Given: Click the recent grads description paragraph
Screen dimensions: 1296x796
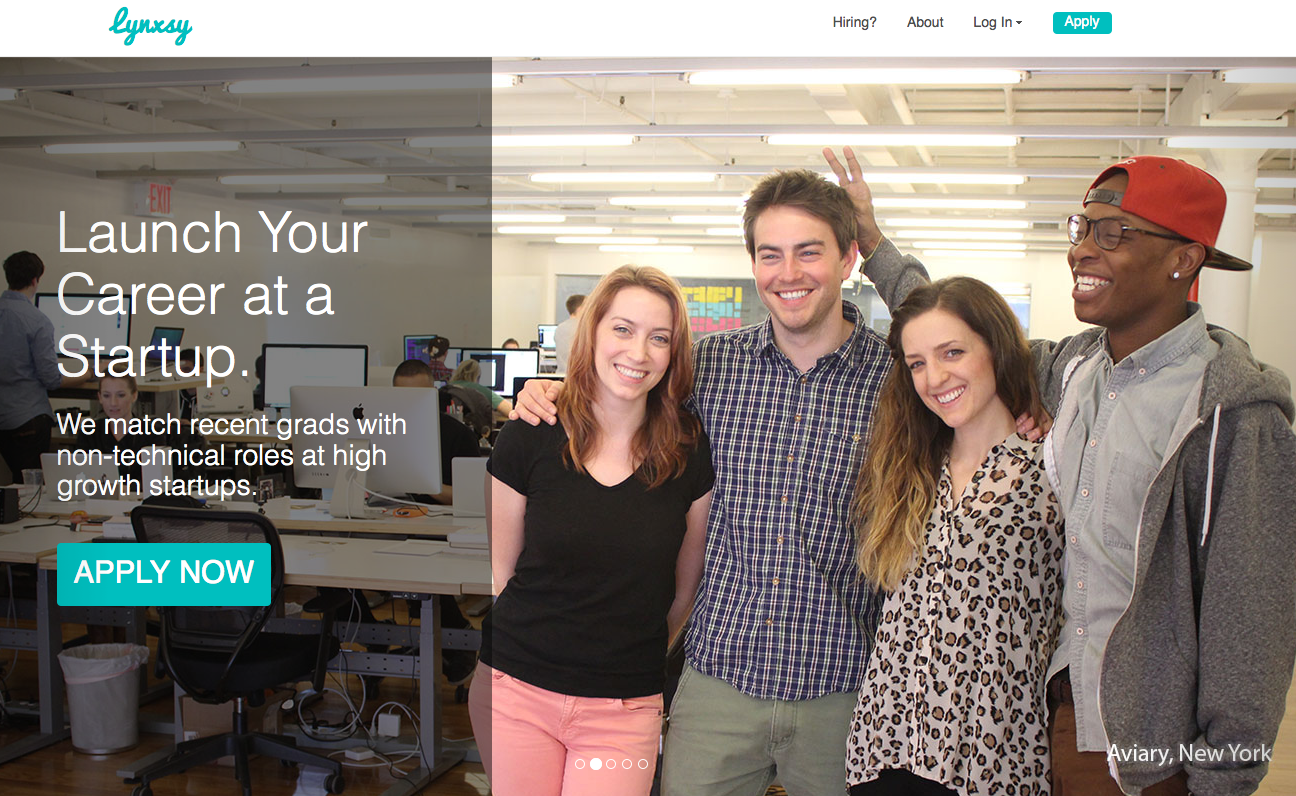Looking at the screenshot, I should pos(231,455).
